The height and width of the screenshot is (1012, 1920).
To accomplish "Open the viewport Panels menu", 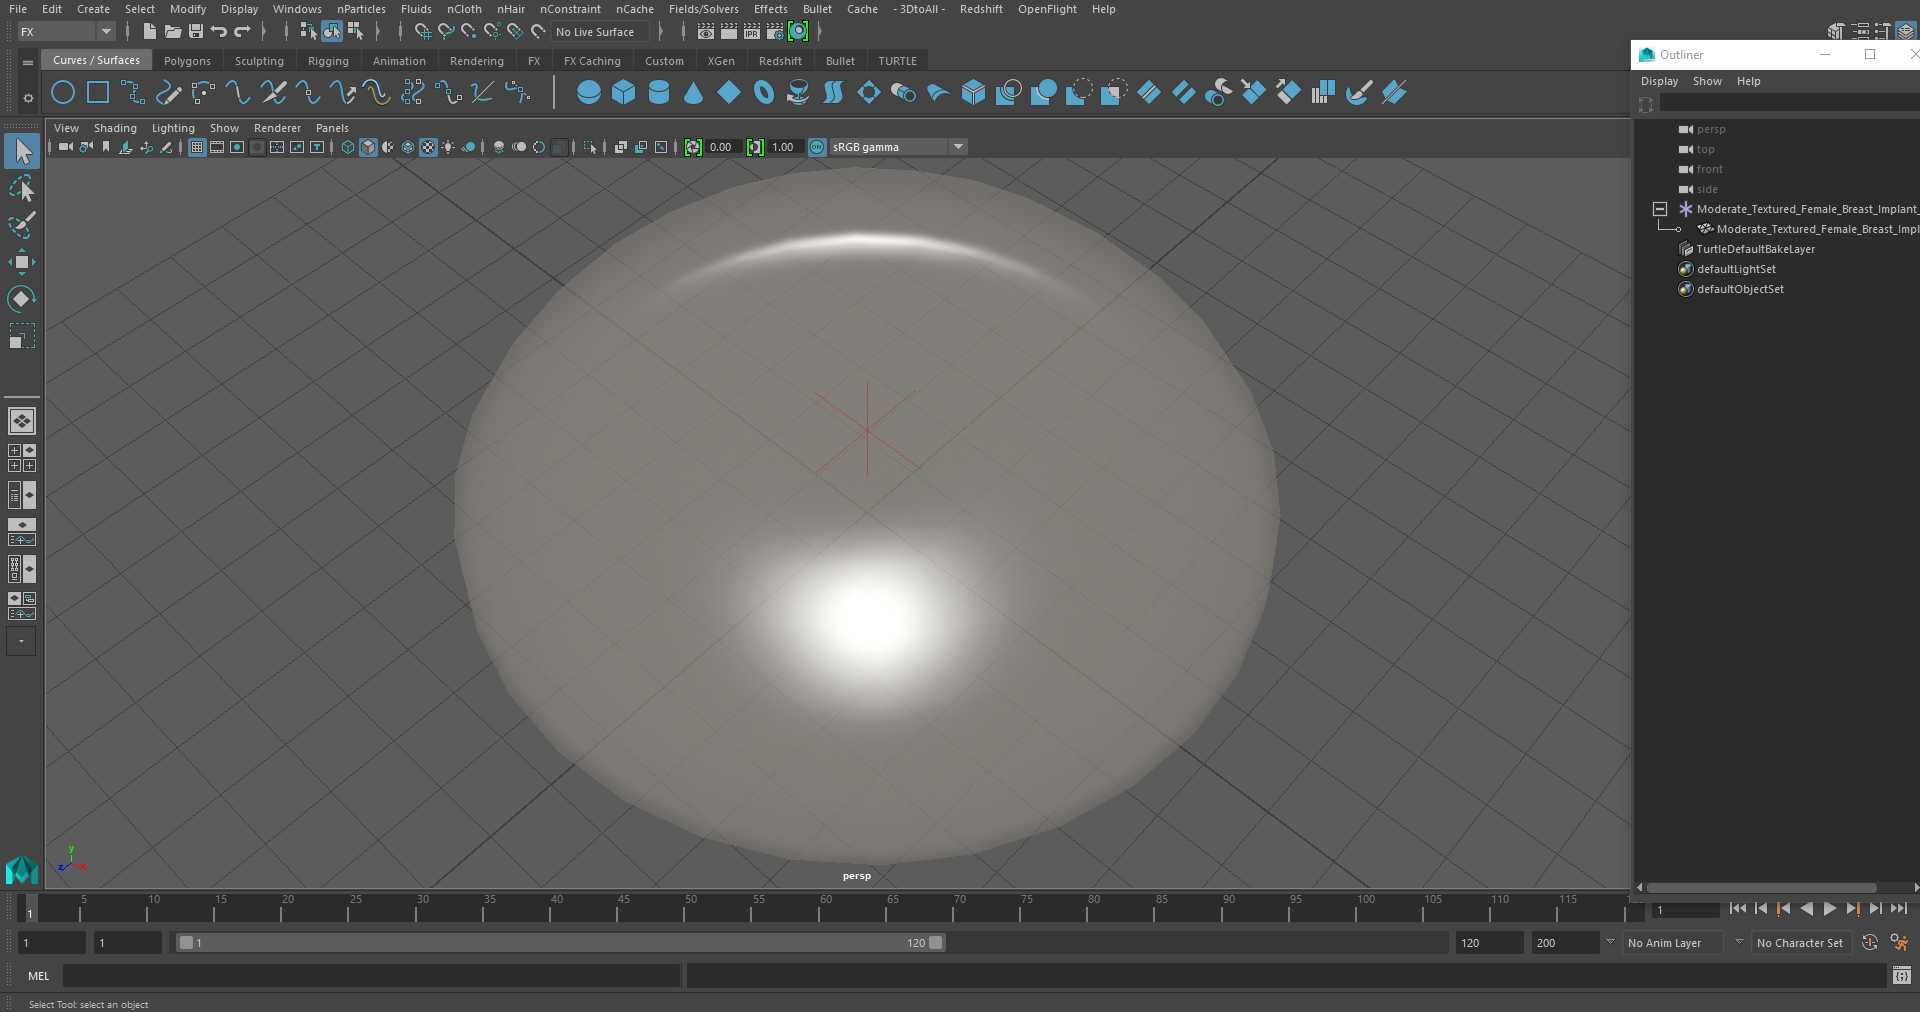I will point(332,128).
